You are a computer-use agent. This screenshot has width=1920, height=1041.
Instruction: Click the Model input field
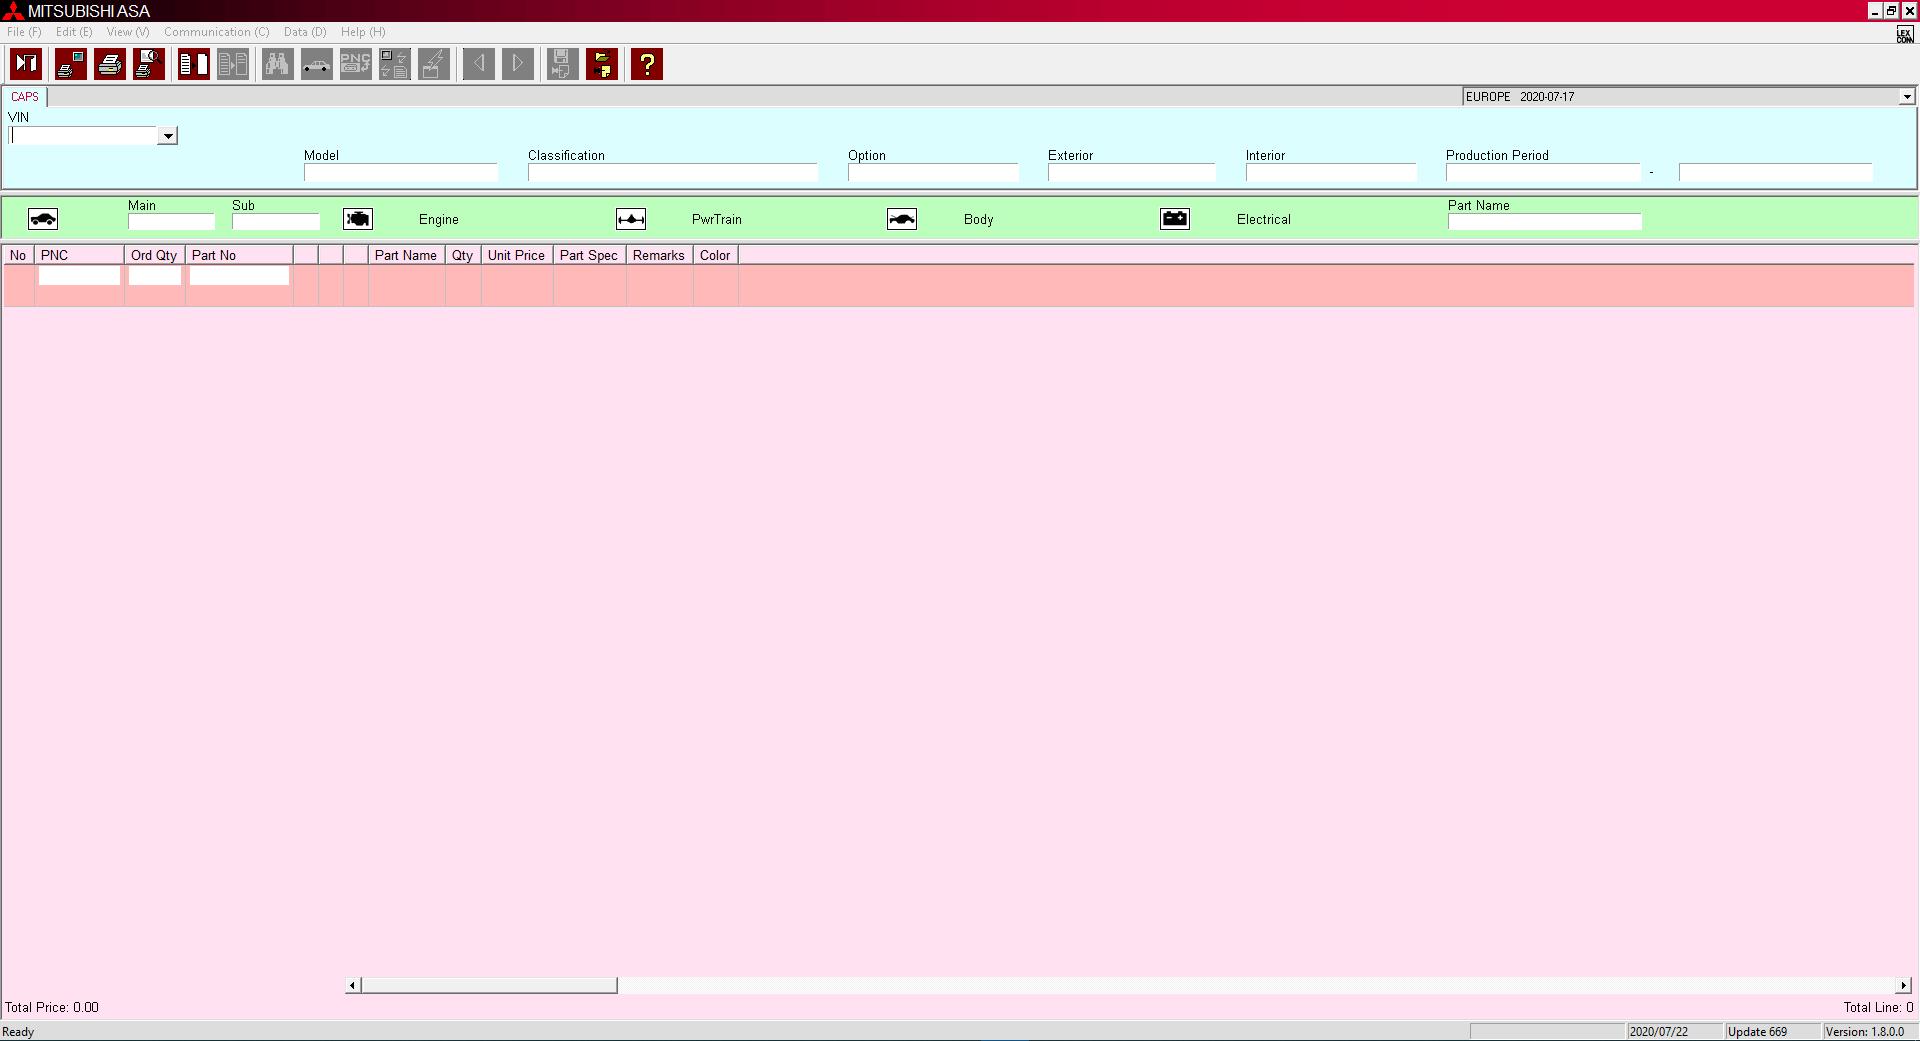coord(400,173)
